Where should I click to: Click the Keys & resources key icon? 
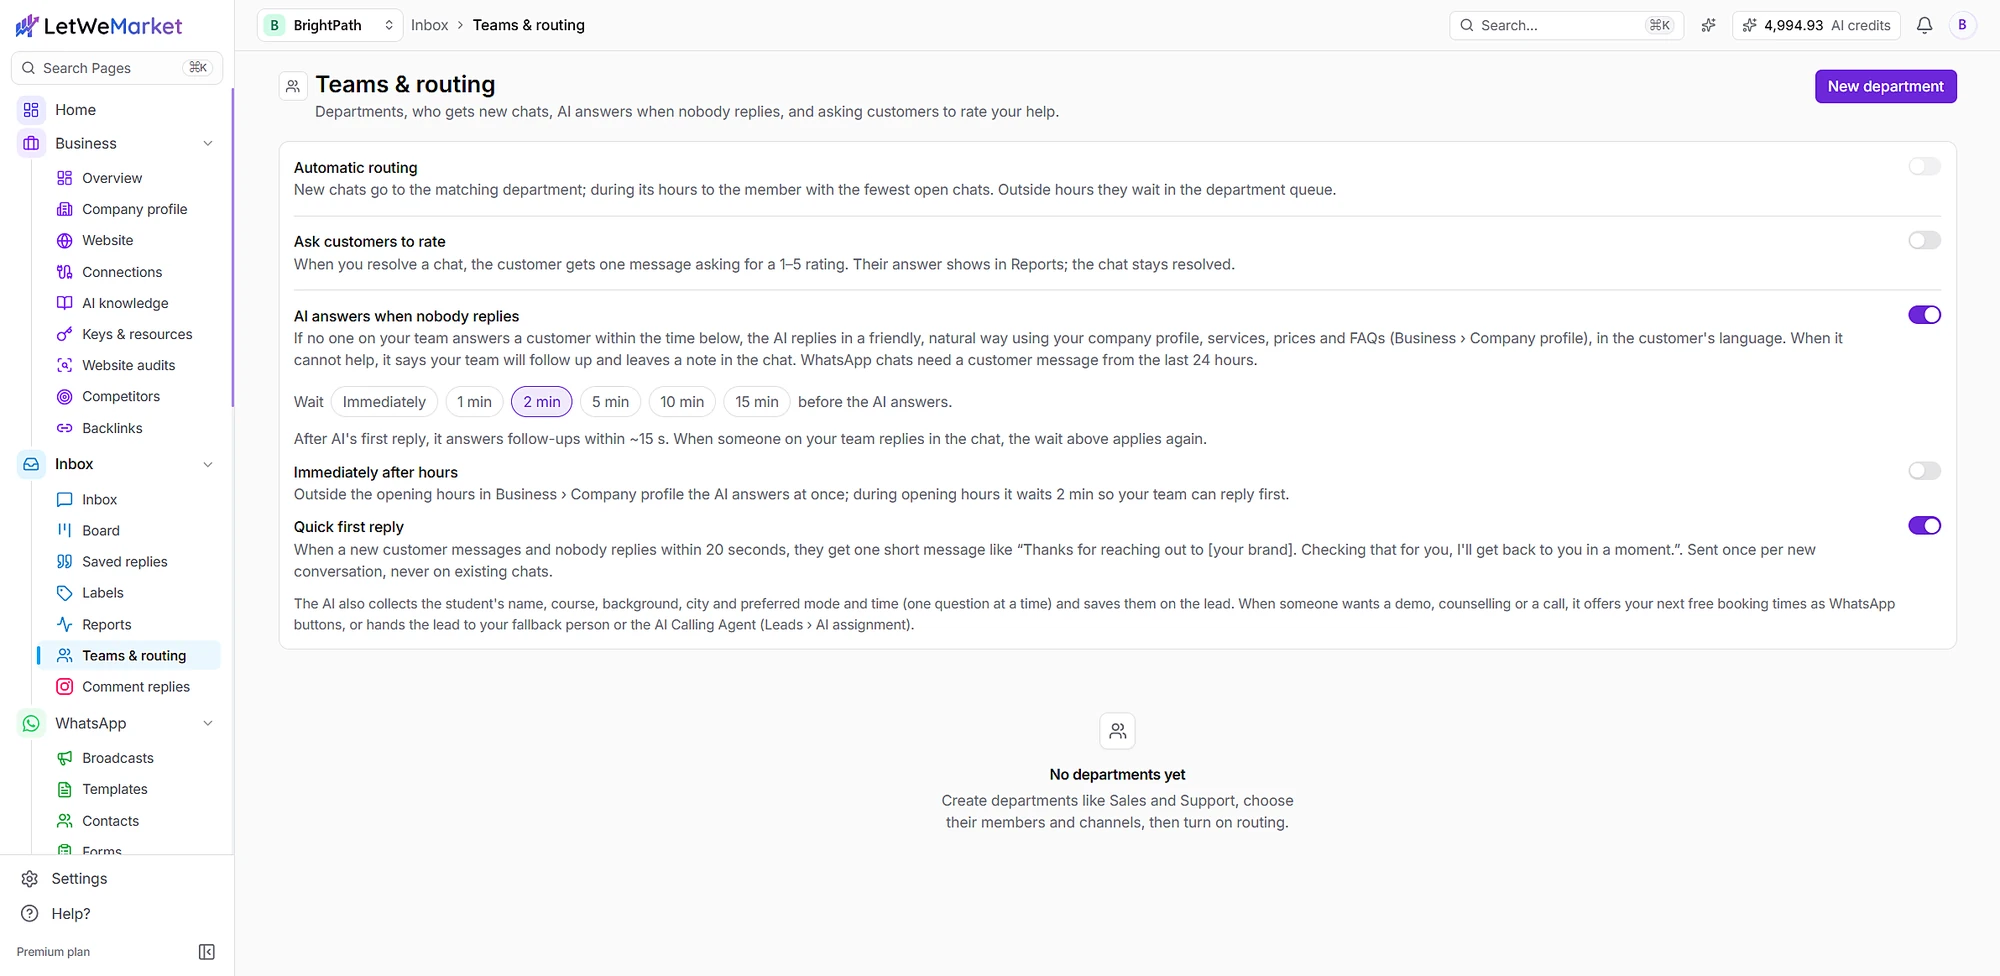point(65,334)
